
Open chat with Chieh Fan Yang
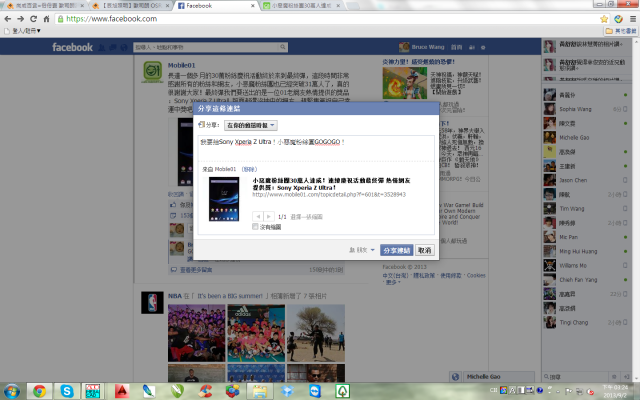pyautogui.click(x=586, y=280)
